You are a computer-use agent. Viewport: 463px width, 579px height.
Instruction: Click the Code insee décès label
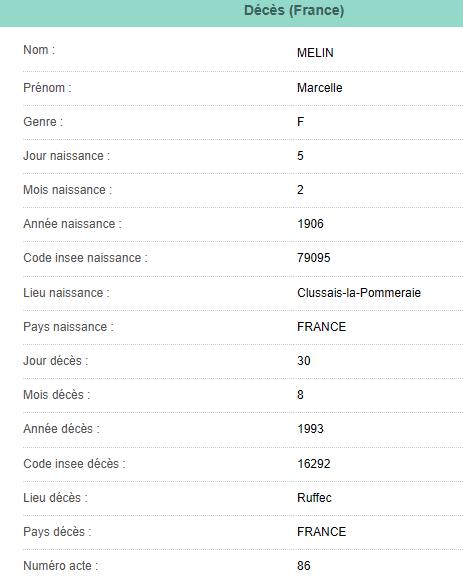74,464
